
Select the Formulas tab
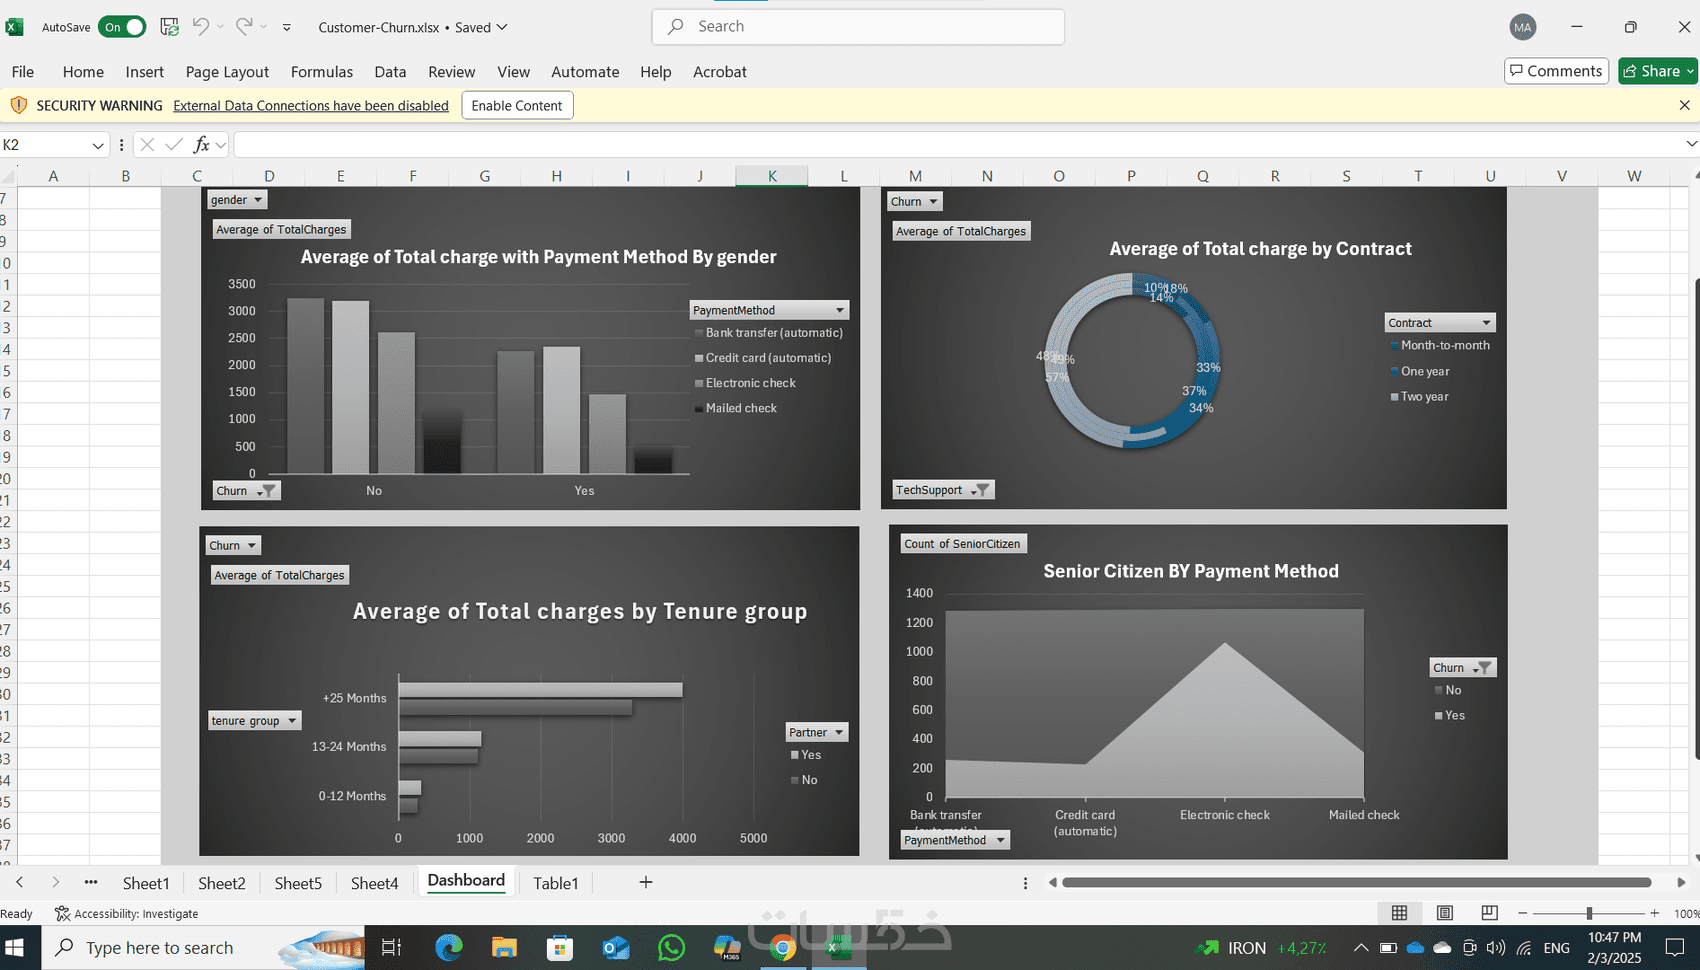(x=322, y=72)
